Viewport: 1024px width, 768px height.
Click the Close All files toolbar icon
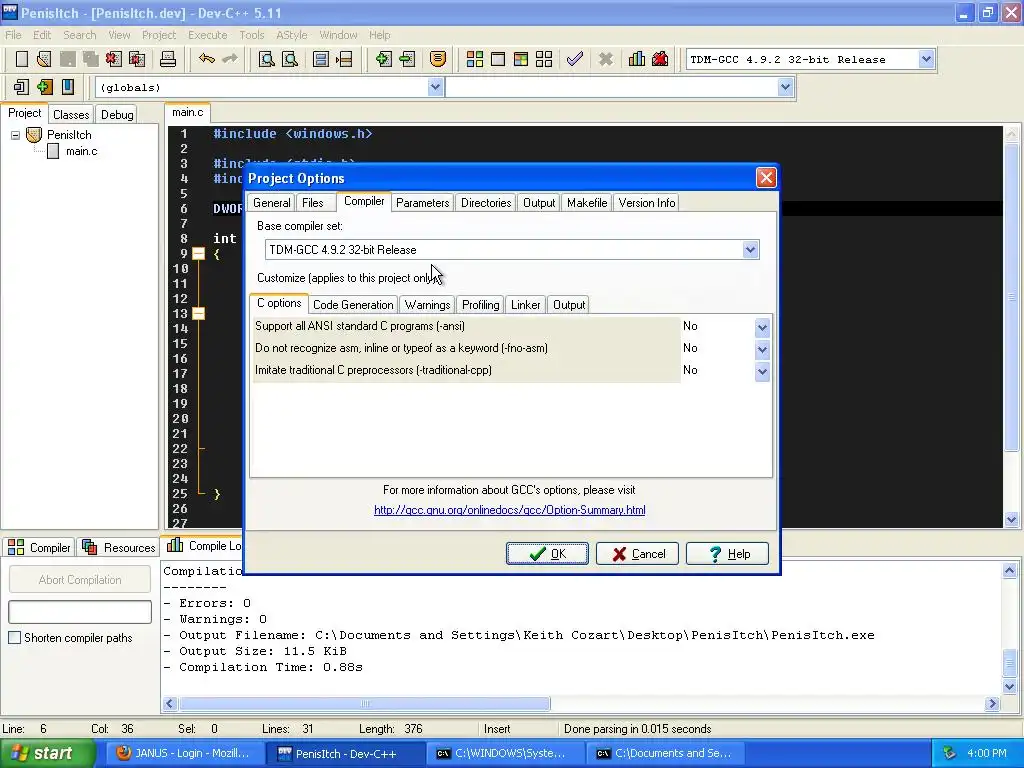137,59
